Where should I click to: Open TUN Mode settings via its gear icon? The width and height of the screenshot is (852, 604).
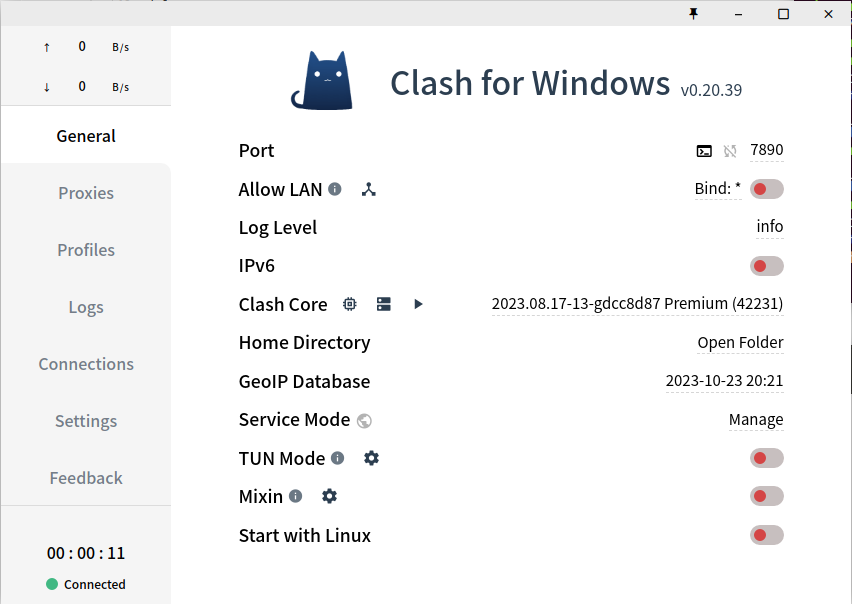point(371,457)
